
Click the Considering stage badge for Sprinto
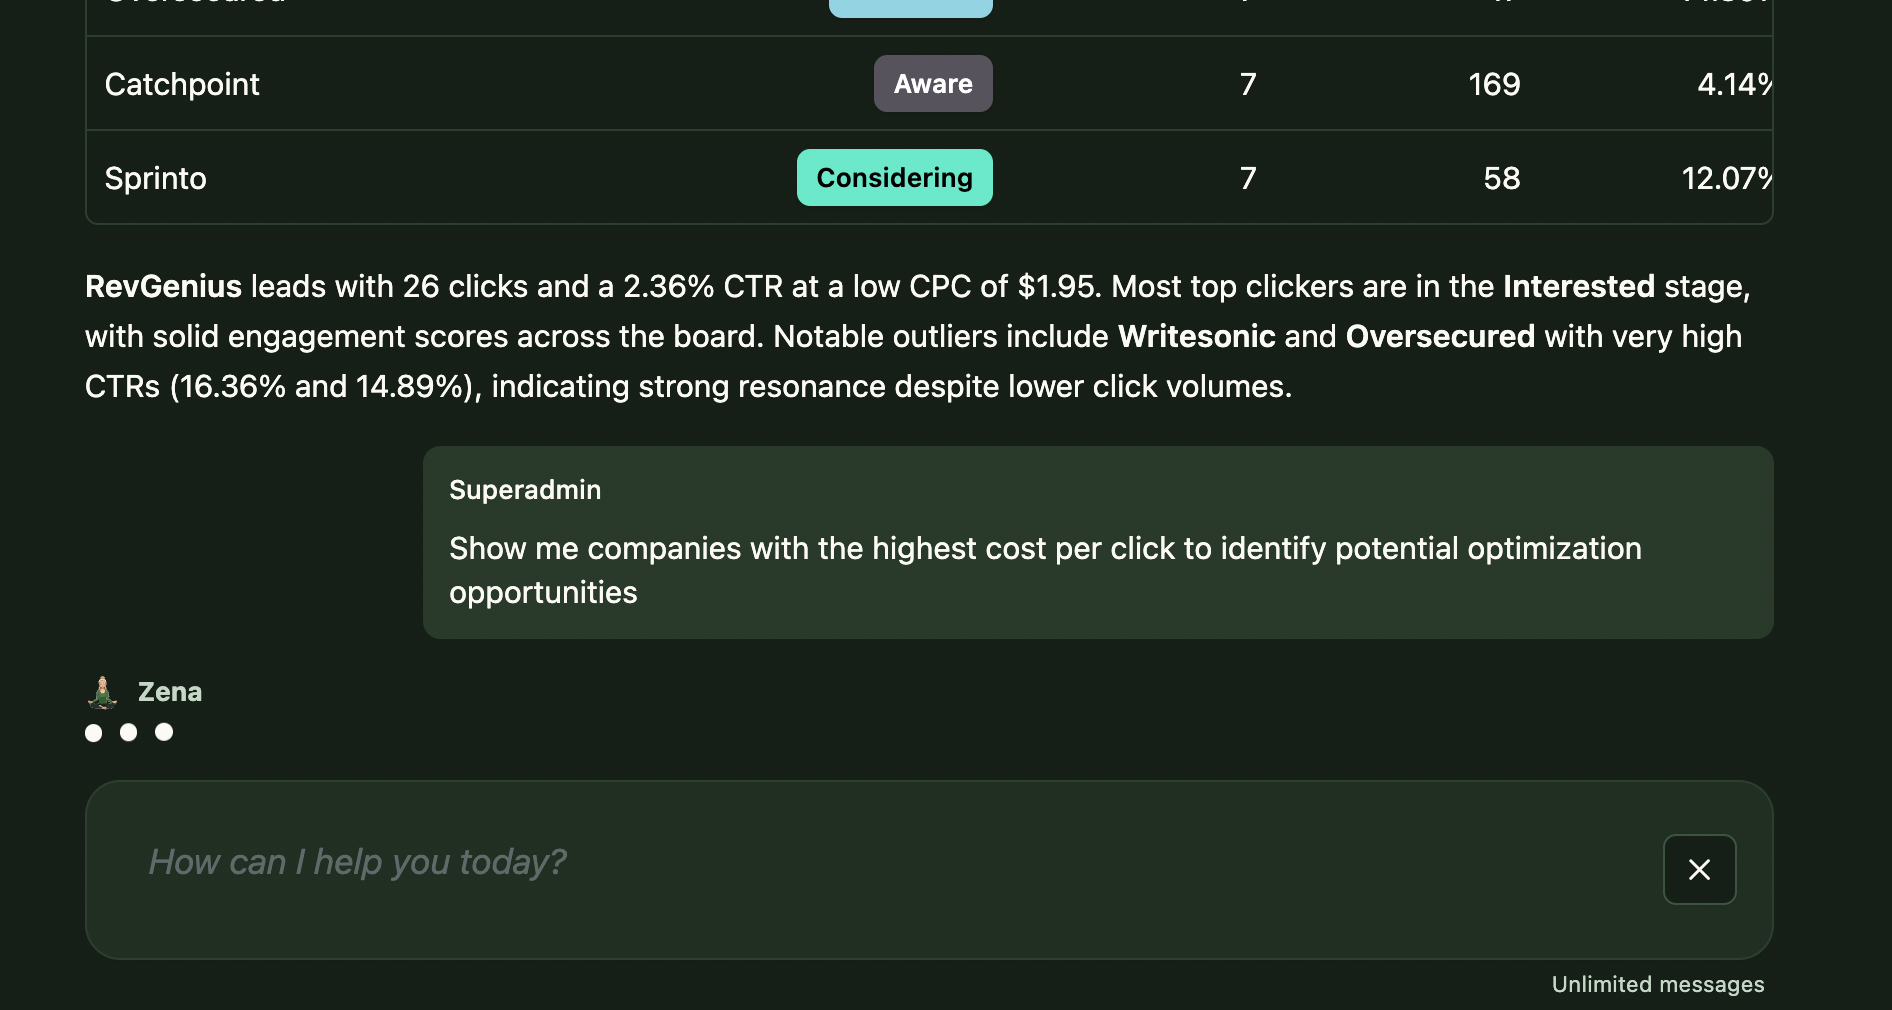click(894, 178)
